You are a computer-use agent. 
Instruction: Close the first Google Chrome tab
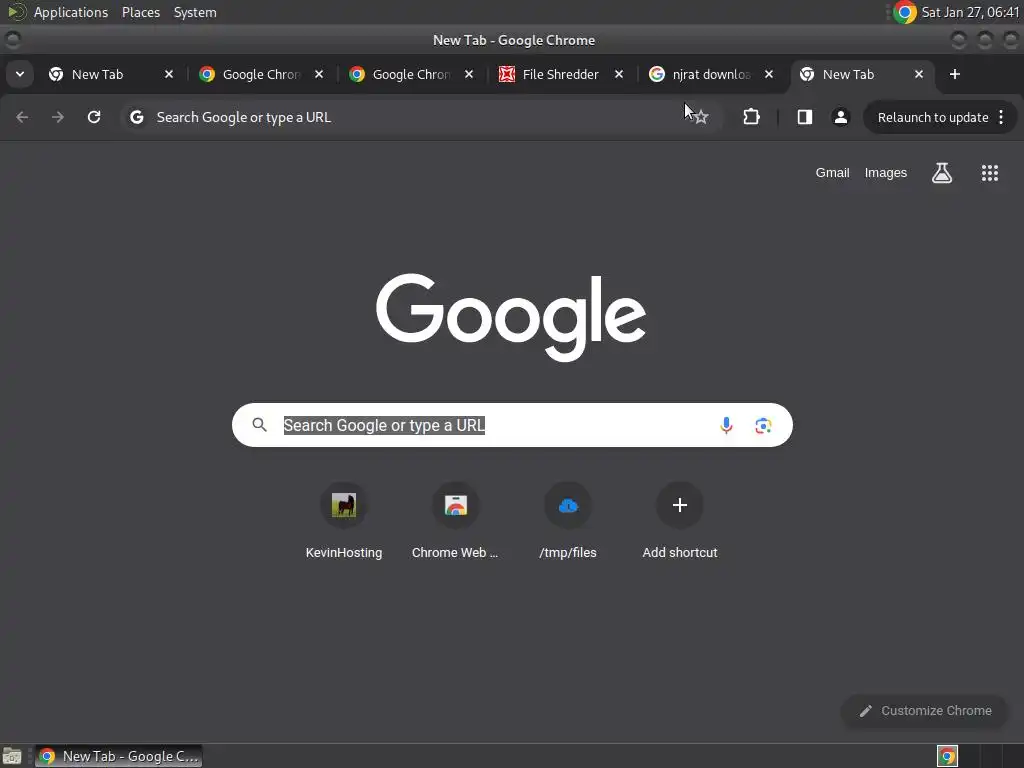coord(319,74)
